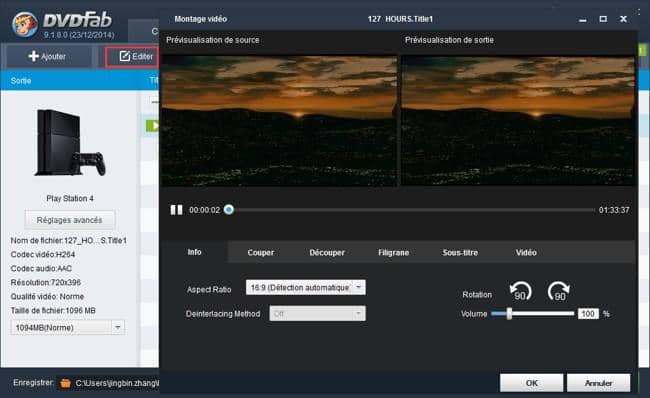Click the Codec vidéo:H264 text

pos(43,254)
